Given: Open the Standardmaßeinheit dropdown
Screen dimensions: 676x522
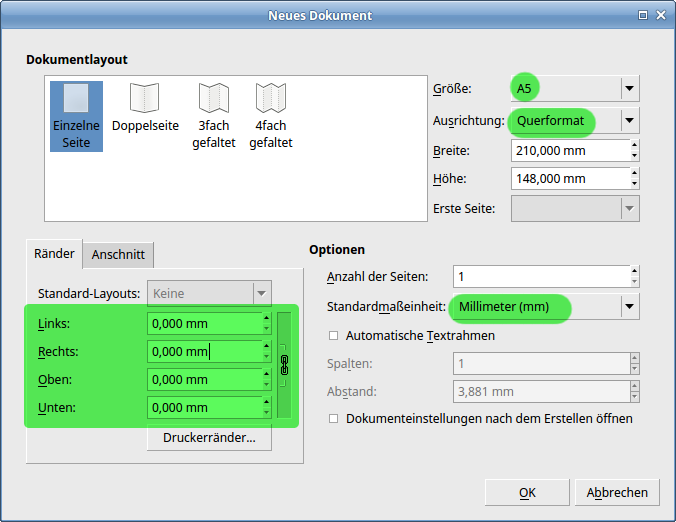Looking at the screenshot, I should (x=629, y=307).
